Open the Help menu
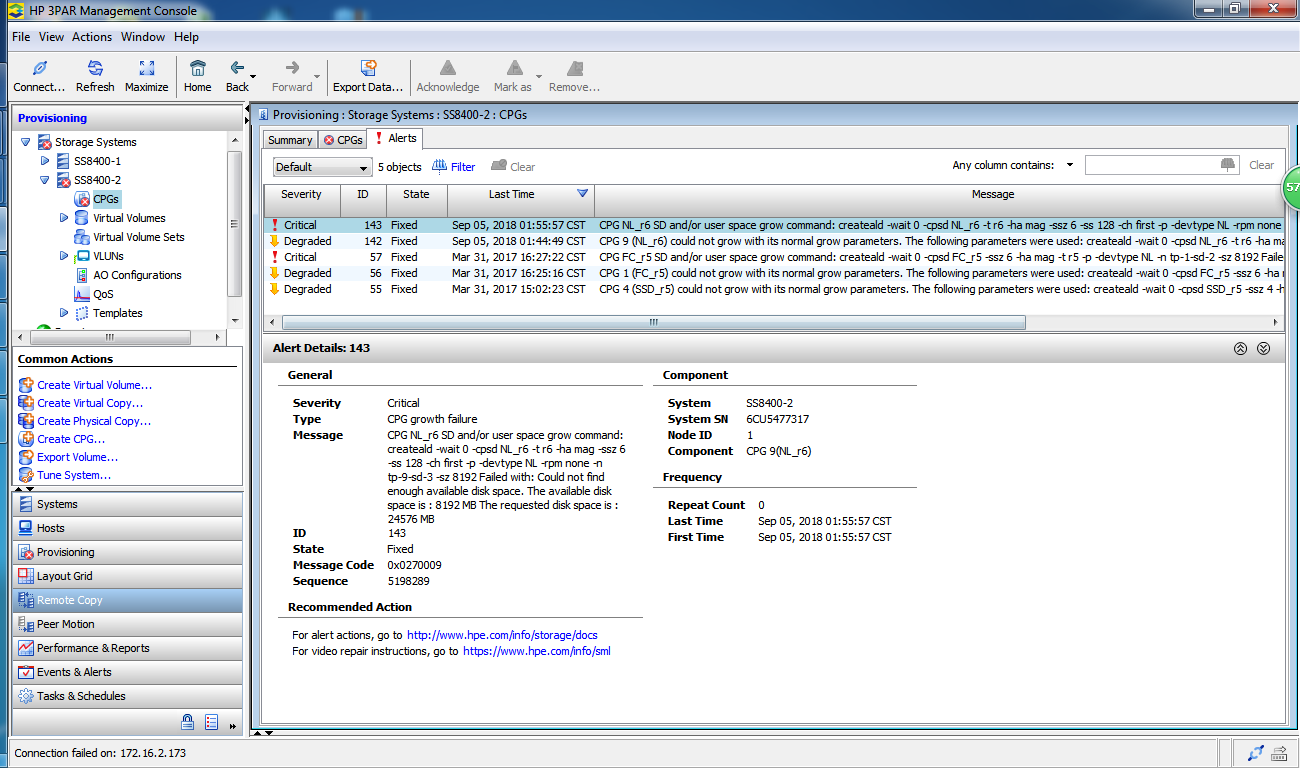This screenshot has width=1300, height=768. [x=186, y=37]
